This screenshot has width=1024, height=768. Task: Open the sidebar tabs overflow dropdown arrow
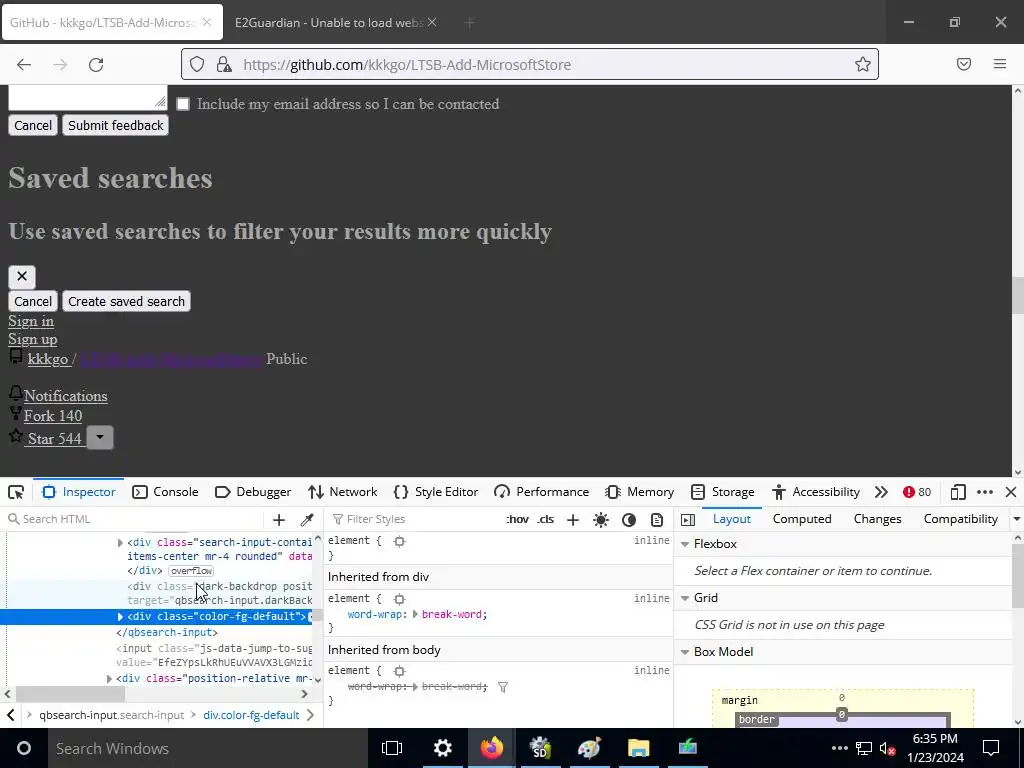[x=1016, y=519]
